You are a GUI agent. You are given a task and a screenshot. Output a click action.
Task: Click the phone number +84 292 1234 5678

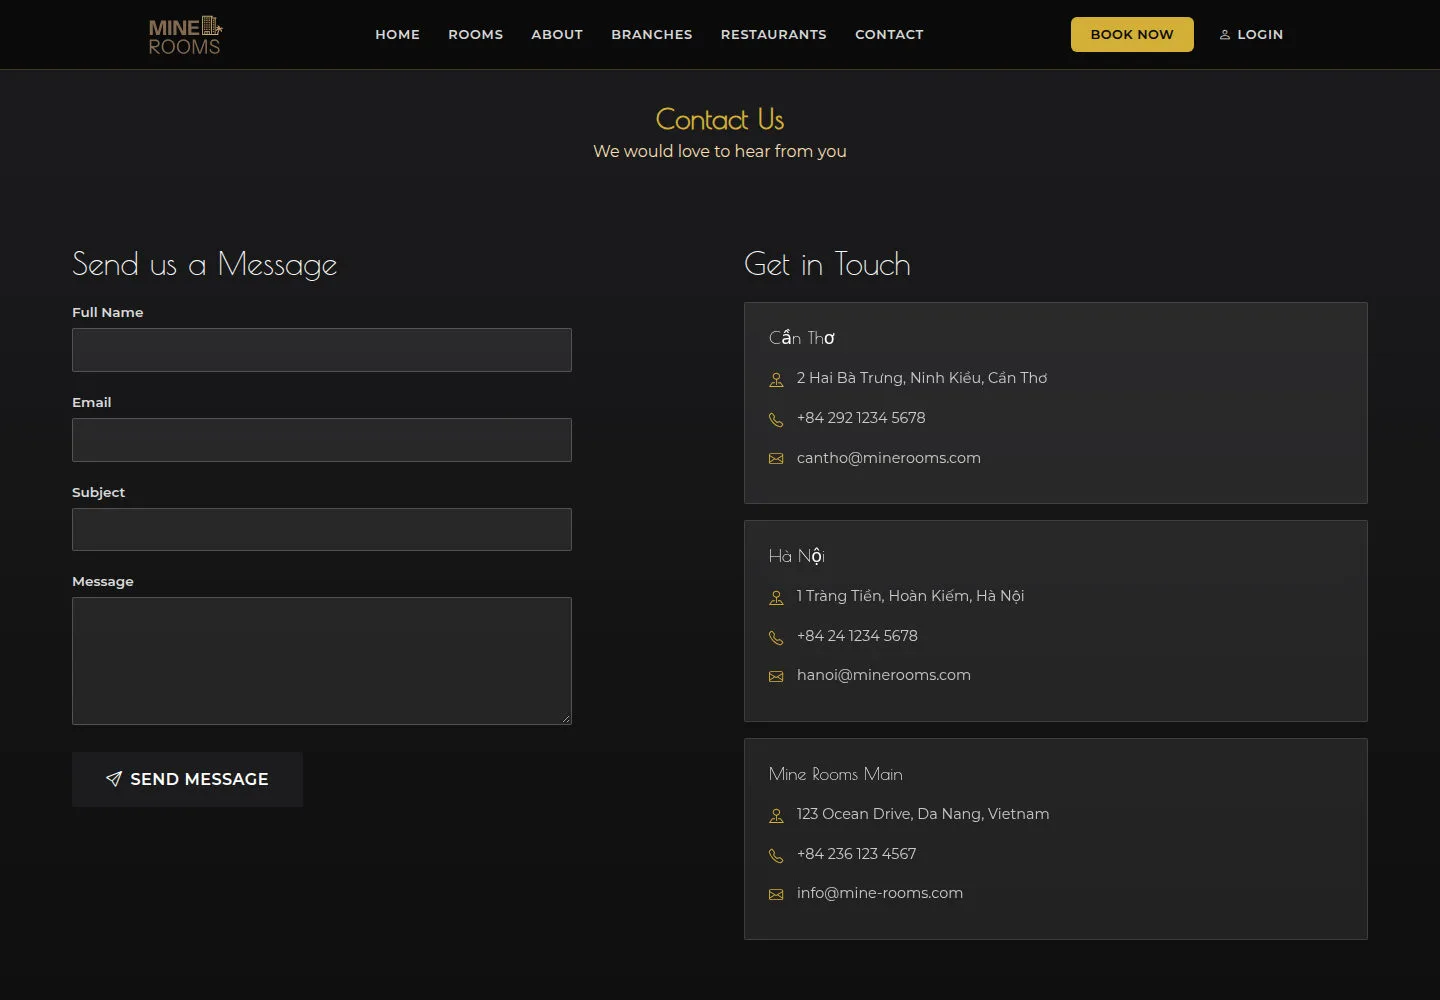coord(861,418)
